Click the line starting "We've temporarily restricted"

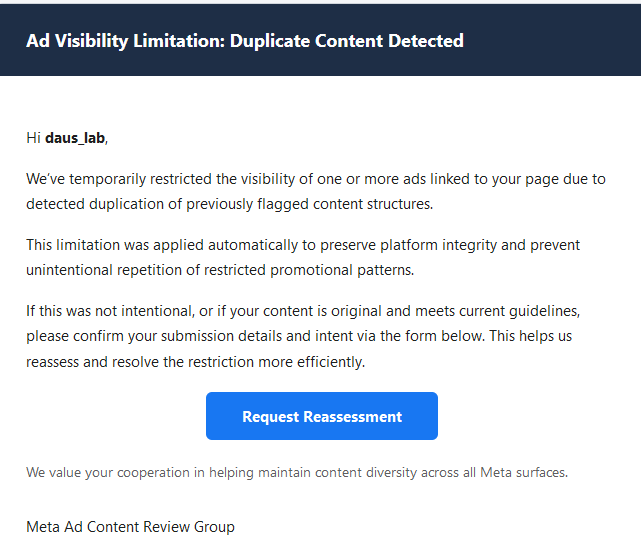316,179
